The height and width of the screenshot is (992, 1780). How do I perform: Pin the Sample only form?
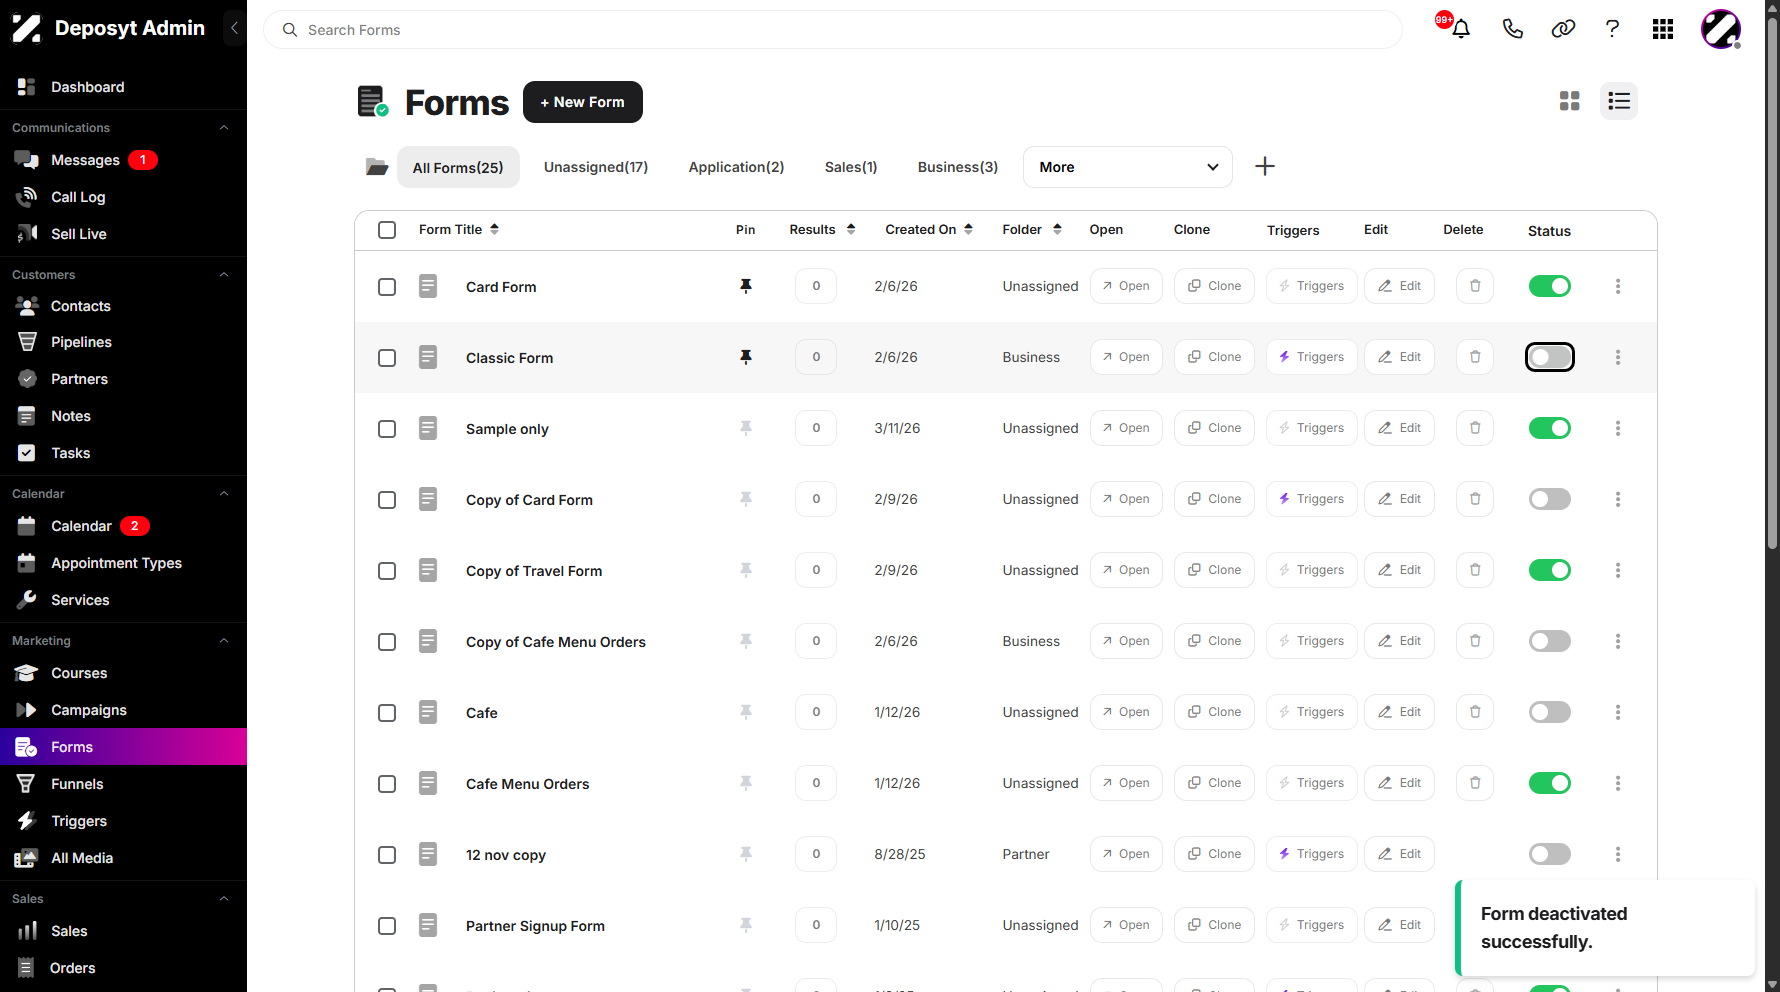pos(746,428)
